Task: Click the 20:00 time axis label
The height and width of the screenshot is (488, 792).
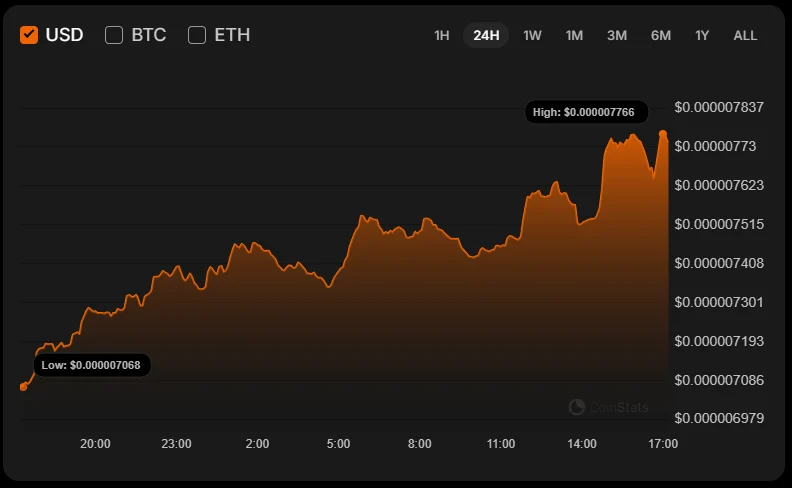Action: pyautogui.click(x=95, y=443)
